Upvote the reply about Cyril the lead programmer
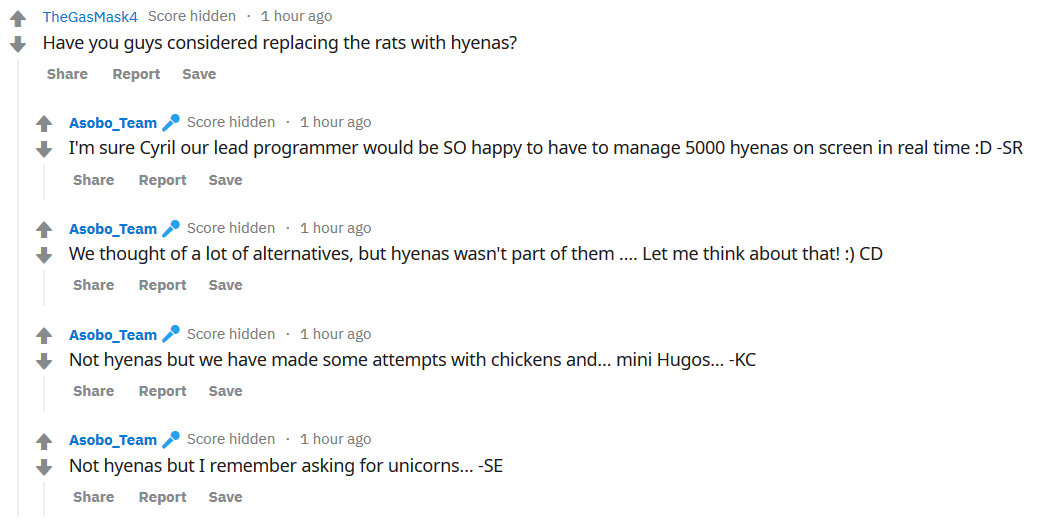 coord(43,124)
